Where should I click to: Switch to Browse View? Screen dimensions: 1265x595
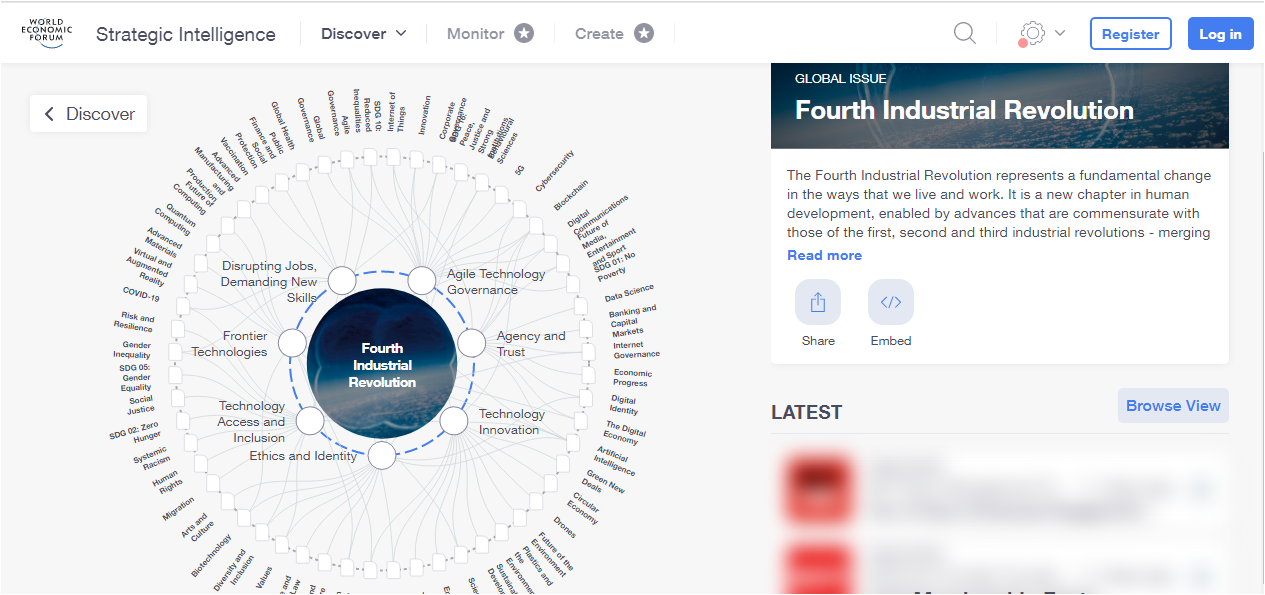click(x=1173, y=406)
